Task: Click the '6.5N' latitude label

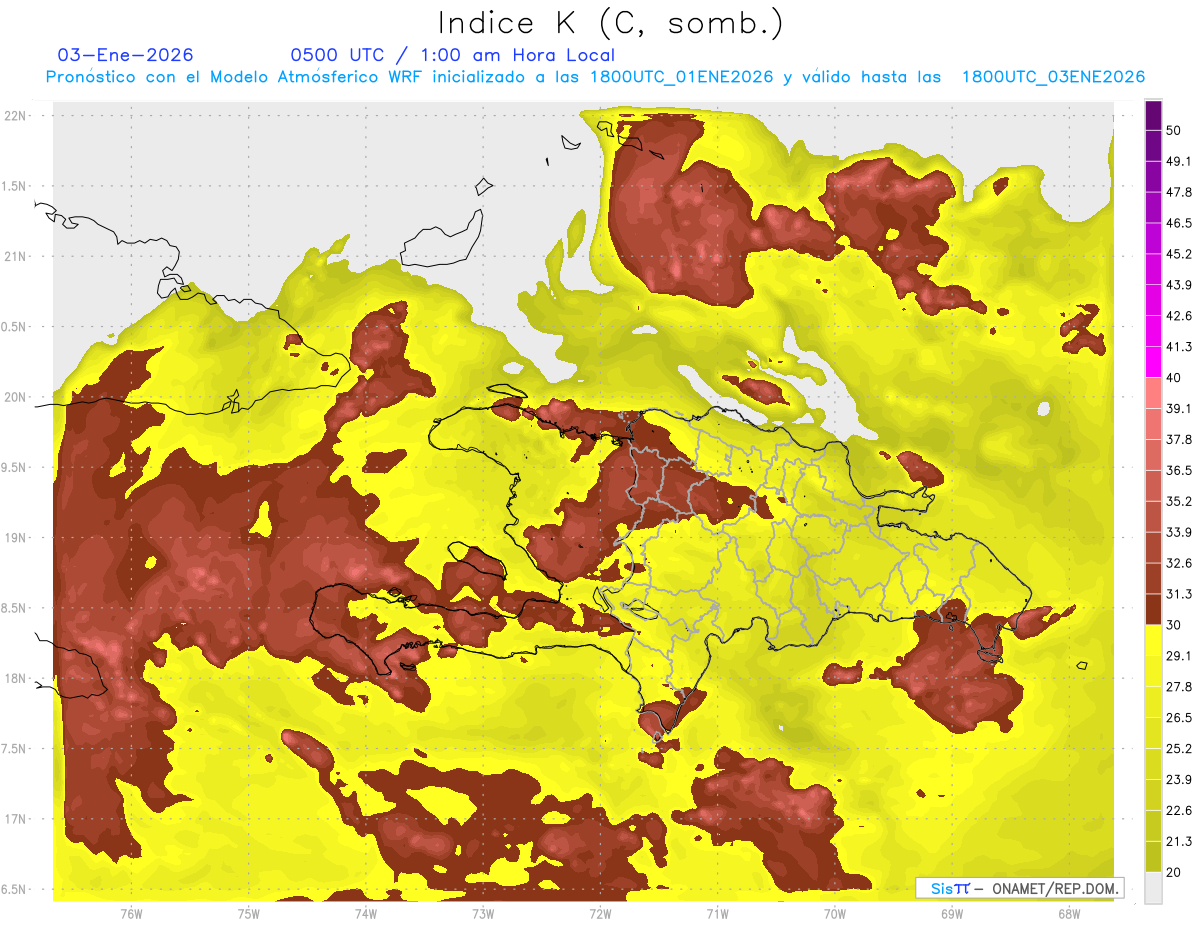Action: [x=14, y=889]
